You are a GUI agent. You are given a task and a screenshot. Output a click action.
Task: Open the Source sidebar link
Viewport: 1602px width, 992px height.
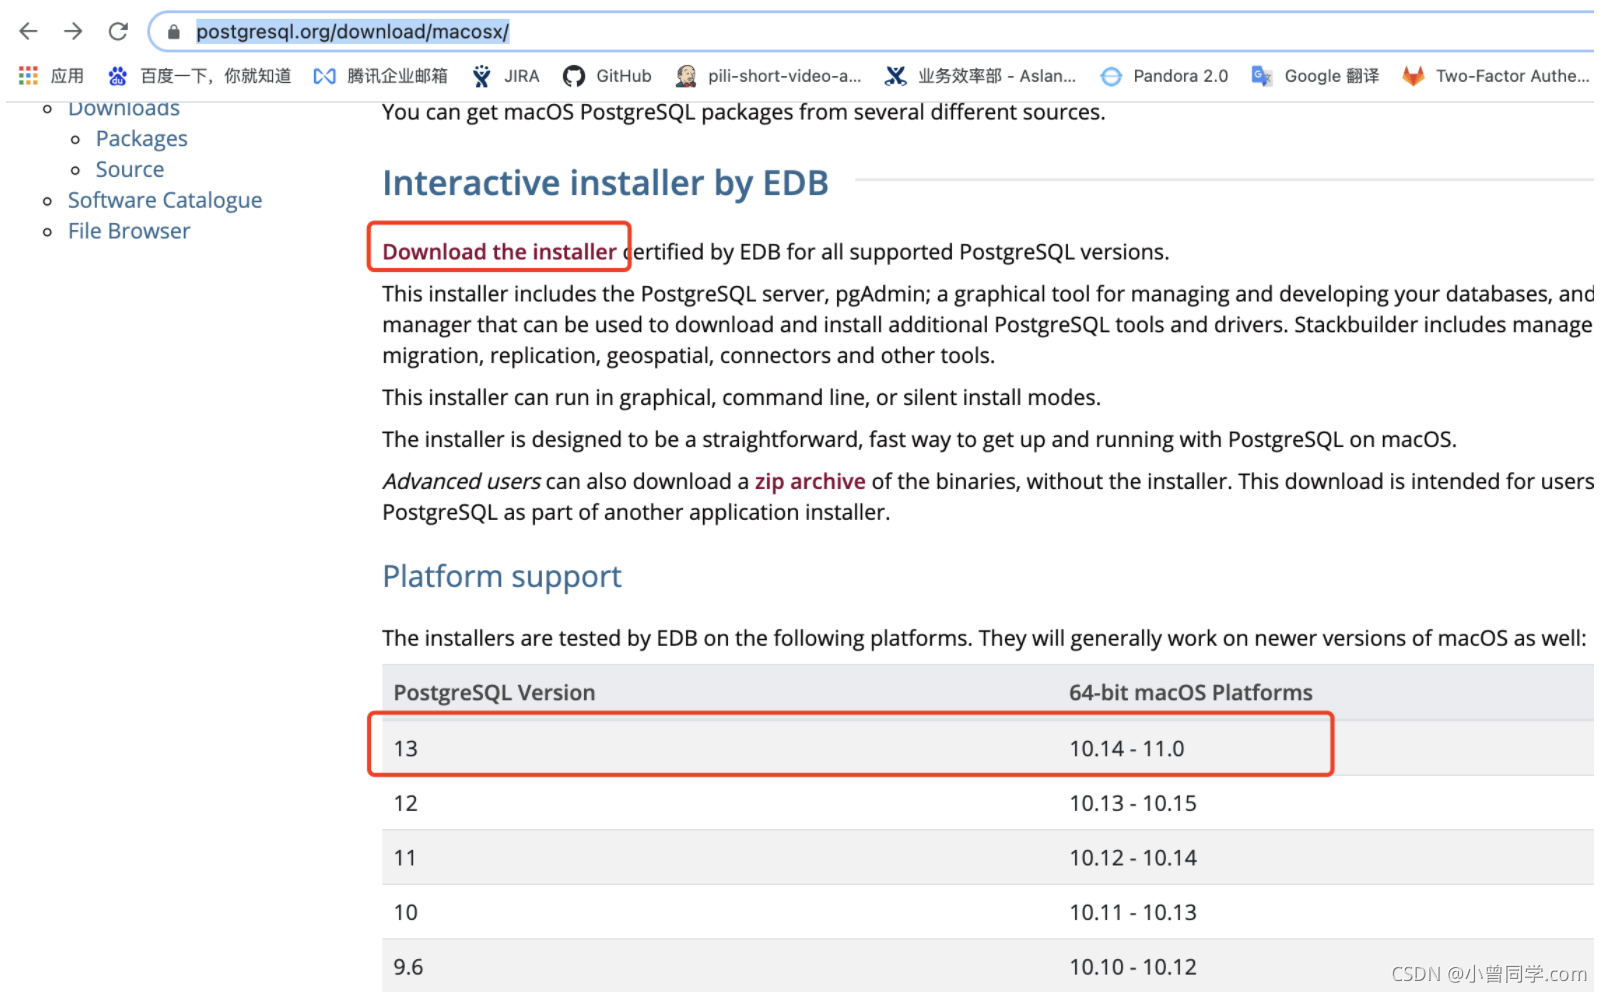pyautogui.click(x=130, y=169)
